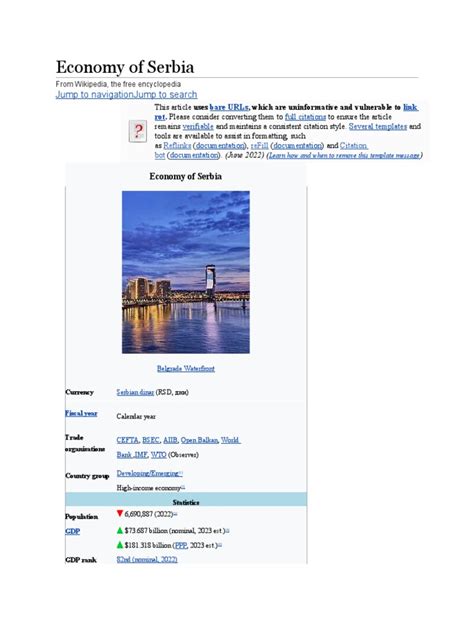Click the green up arrow beside $181.318 billion
Screen dimensions: 474x632
point(119,545)
